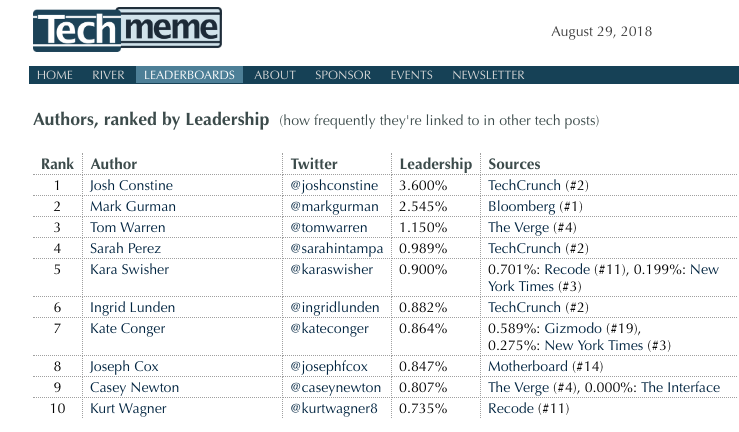The width and height of the screenshot is (739, 432).
Task: Open the EVENTS nav item
Action: click(411, 75)
